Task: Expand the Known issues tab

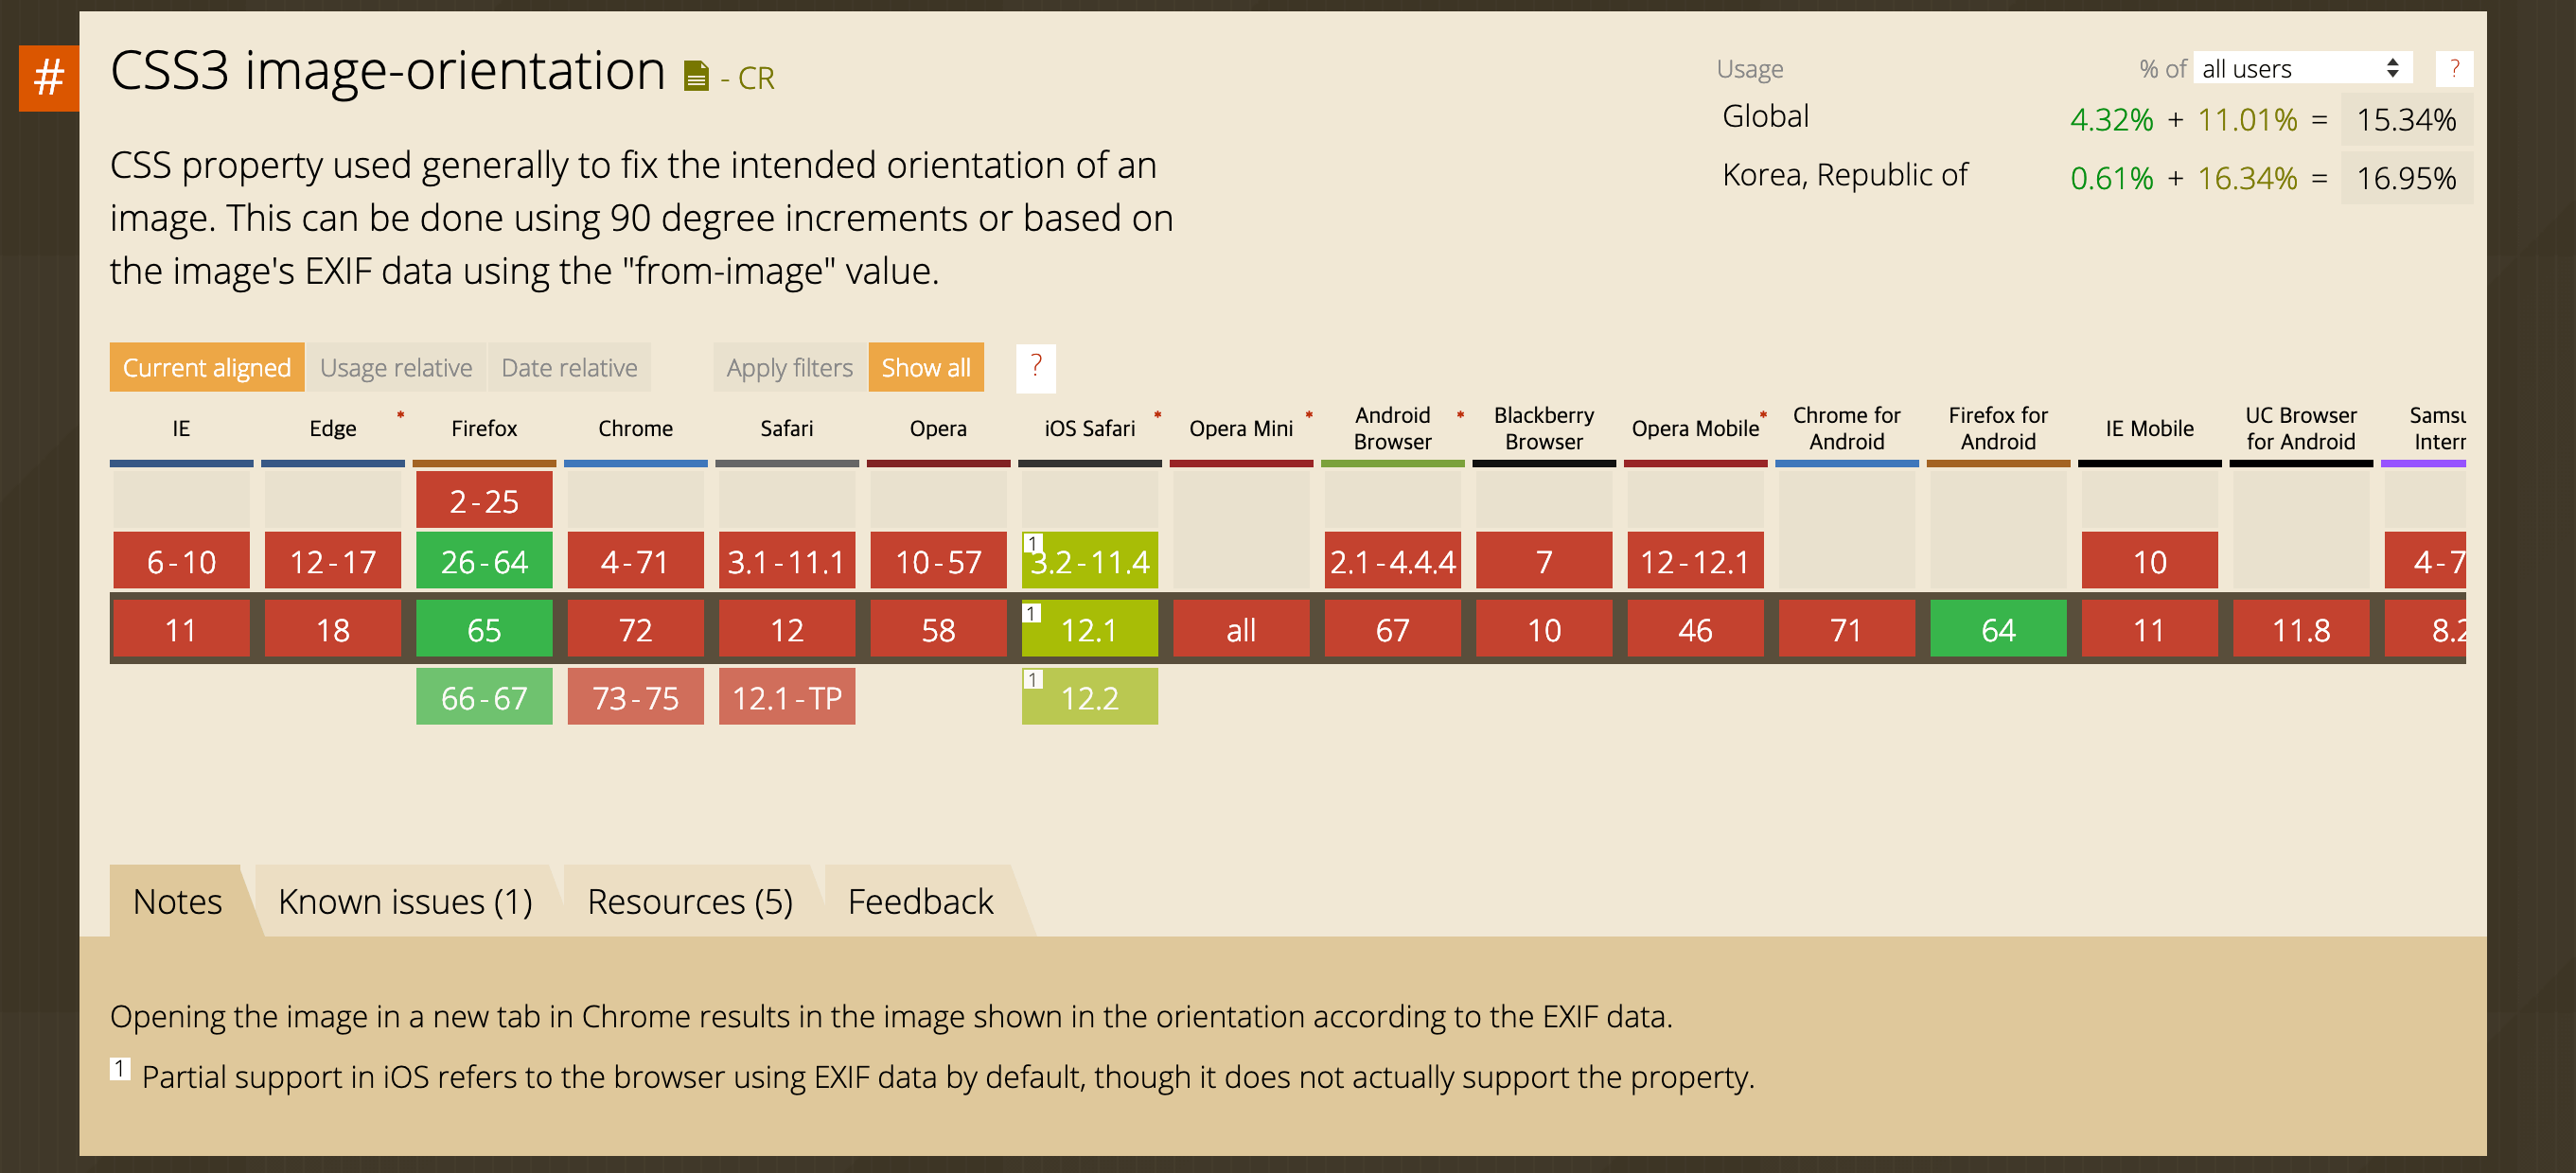Action: click(404, 901)
